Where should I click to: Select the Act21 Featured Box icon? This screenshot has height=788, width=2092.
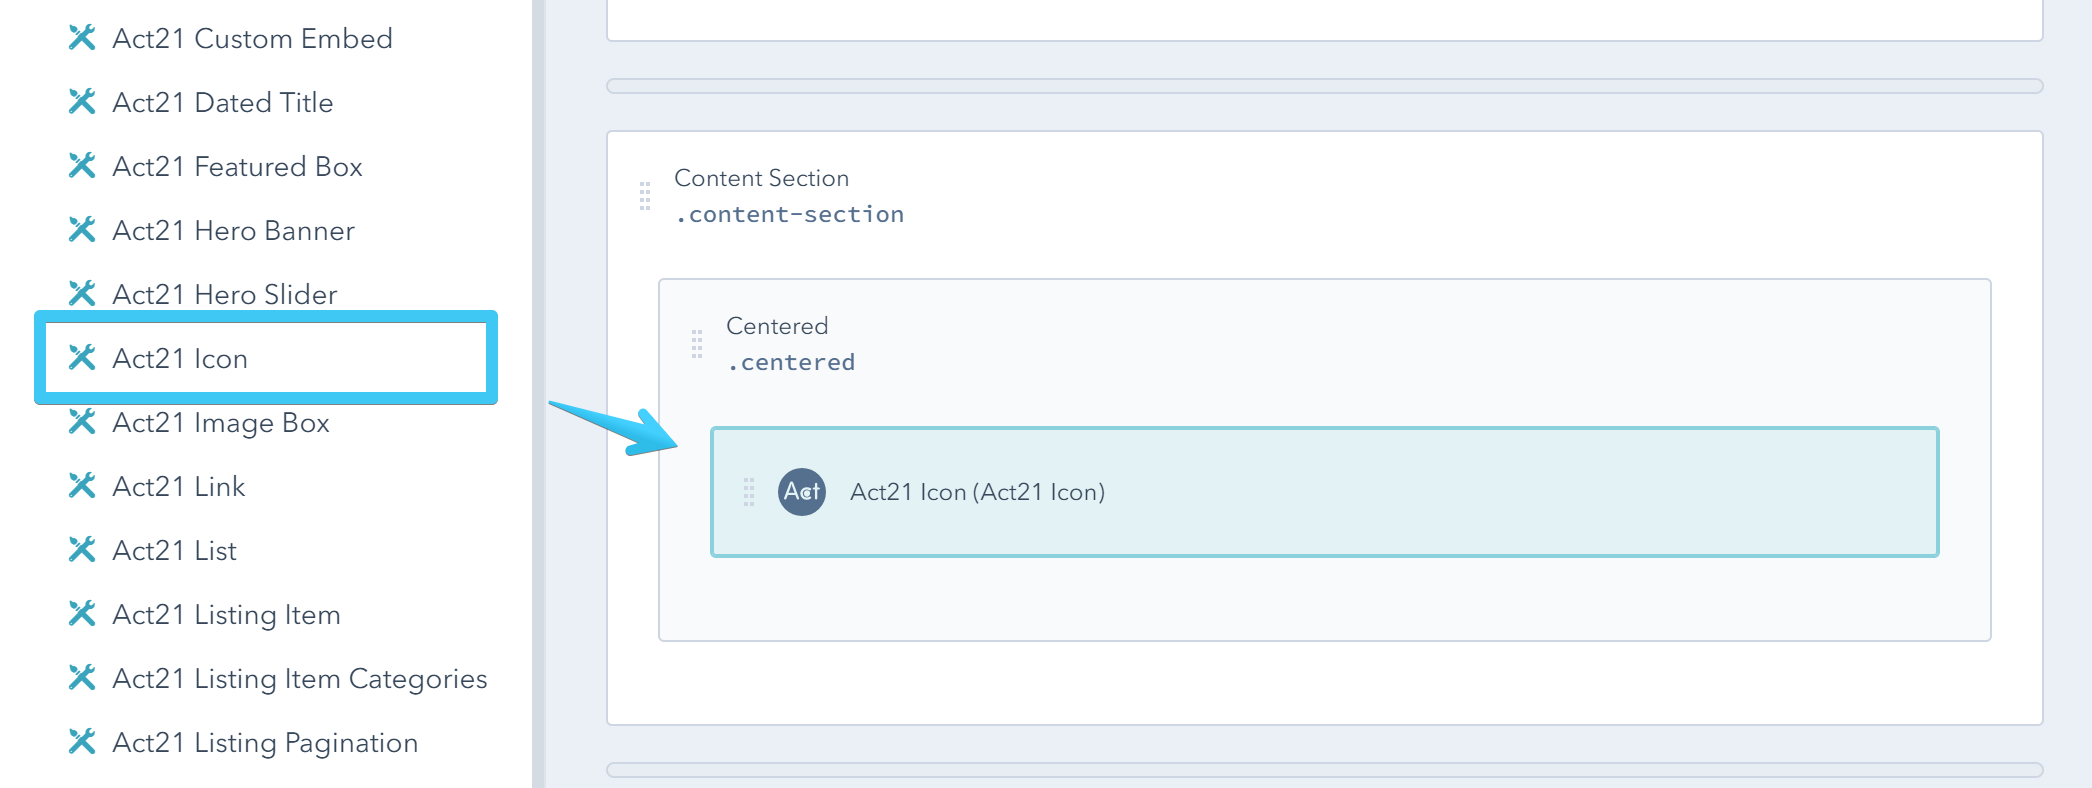coord(82,166)
